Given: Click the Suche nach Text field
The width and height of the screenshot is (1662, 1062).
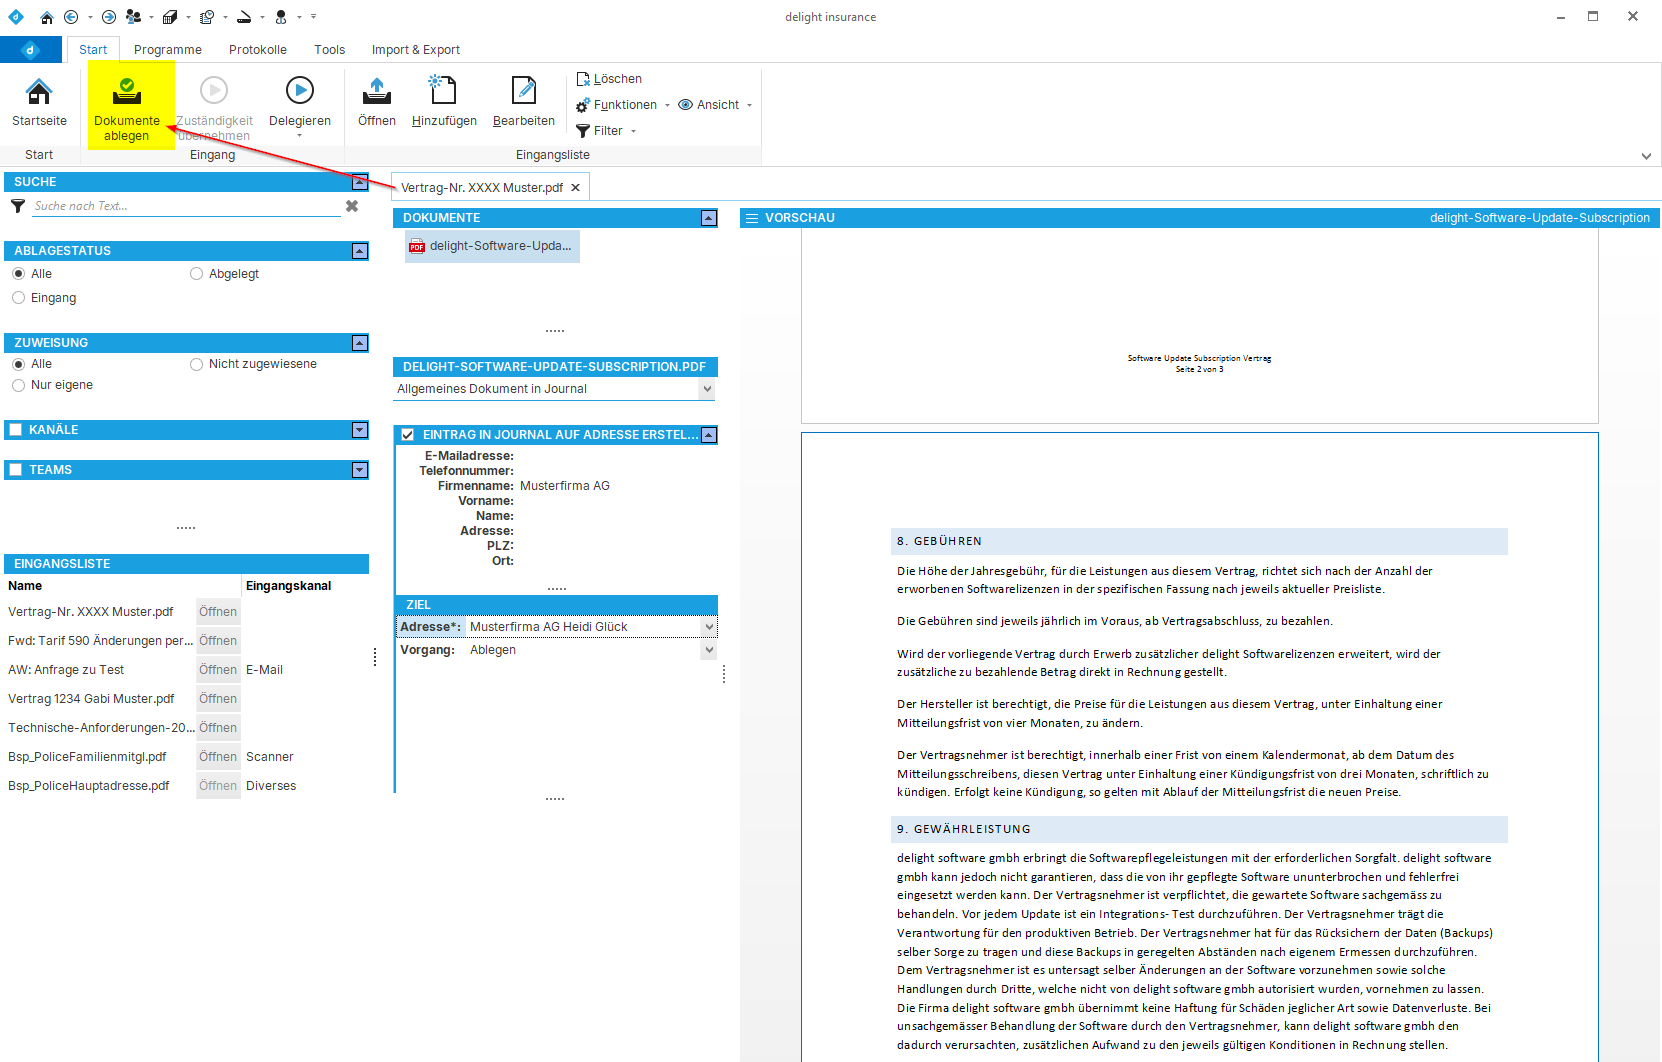Looking at the screenshot, I should pyautogui.click(x=185, y=206).
